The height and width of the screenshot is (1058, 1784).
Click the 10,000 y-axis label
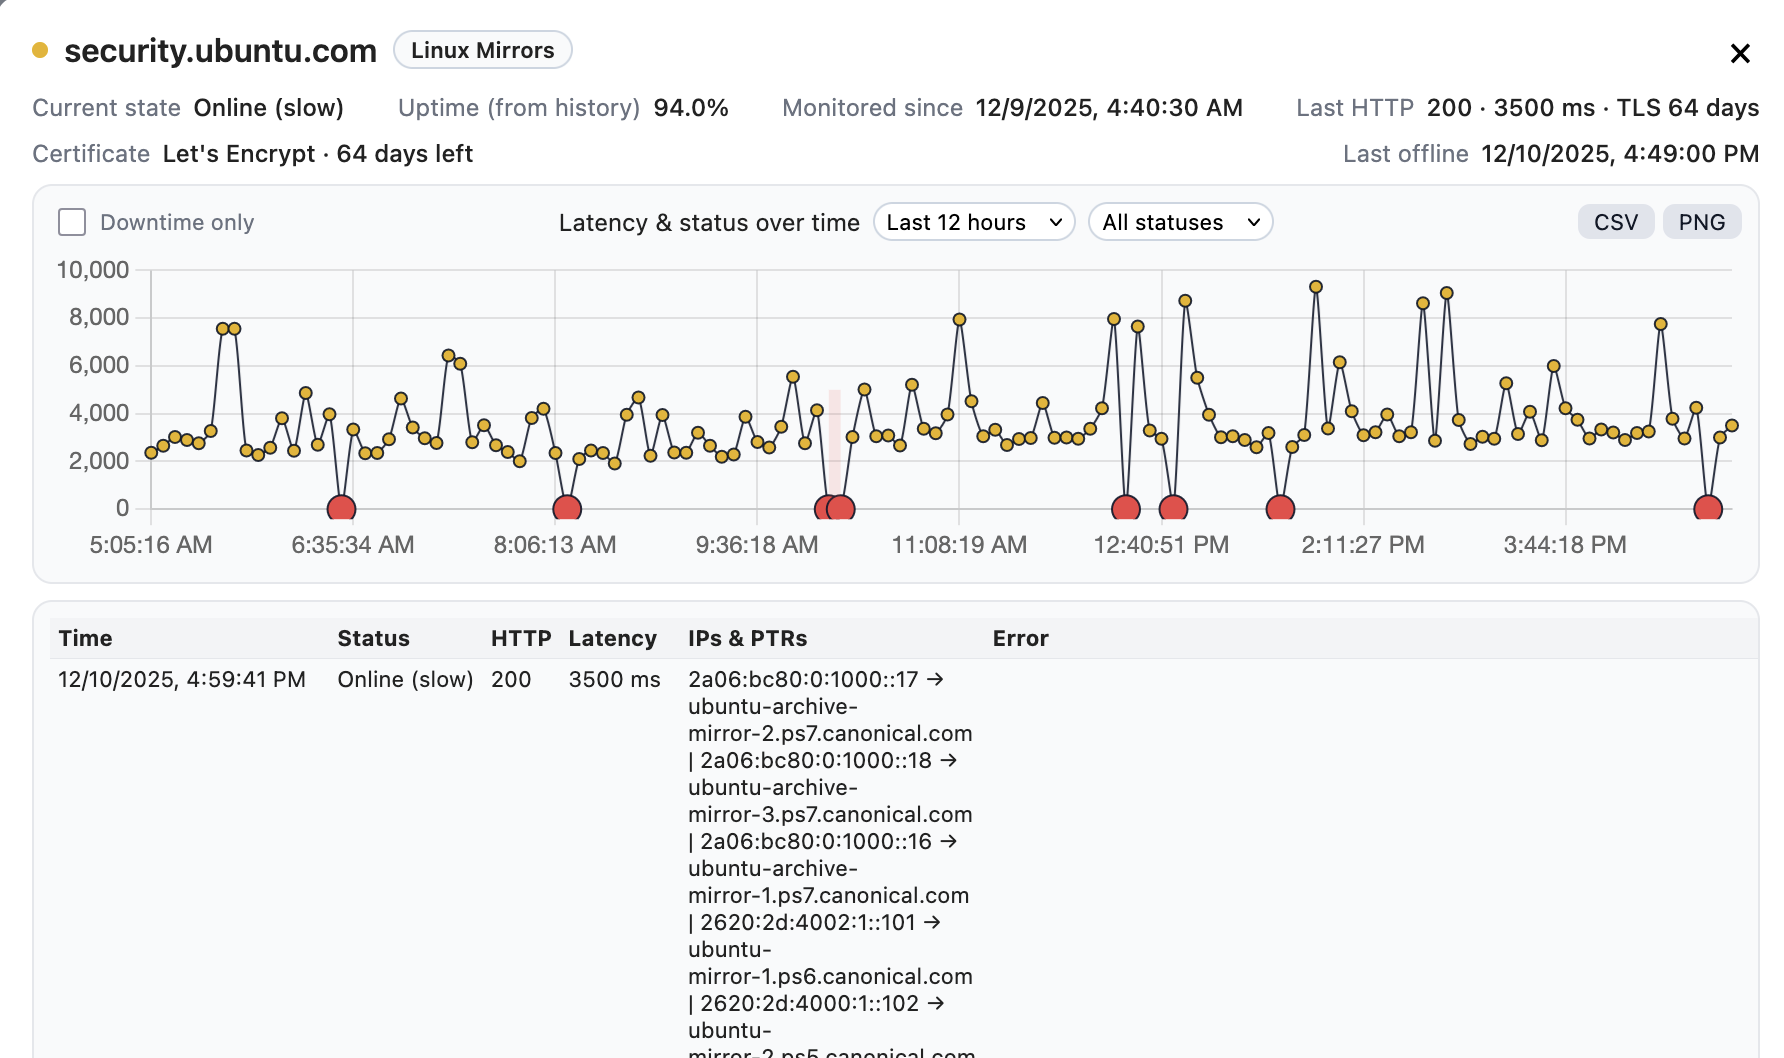pos(93,270)
